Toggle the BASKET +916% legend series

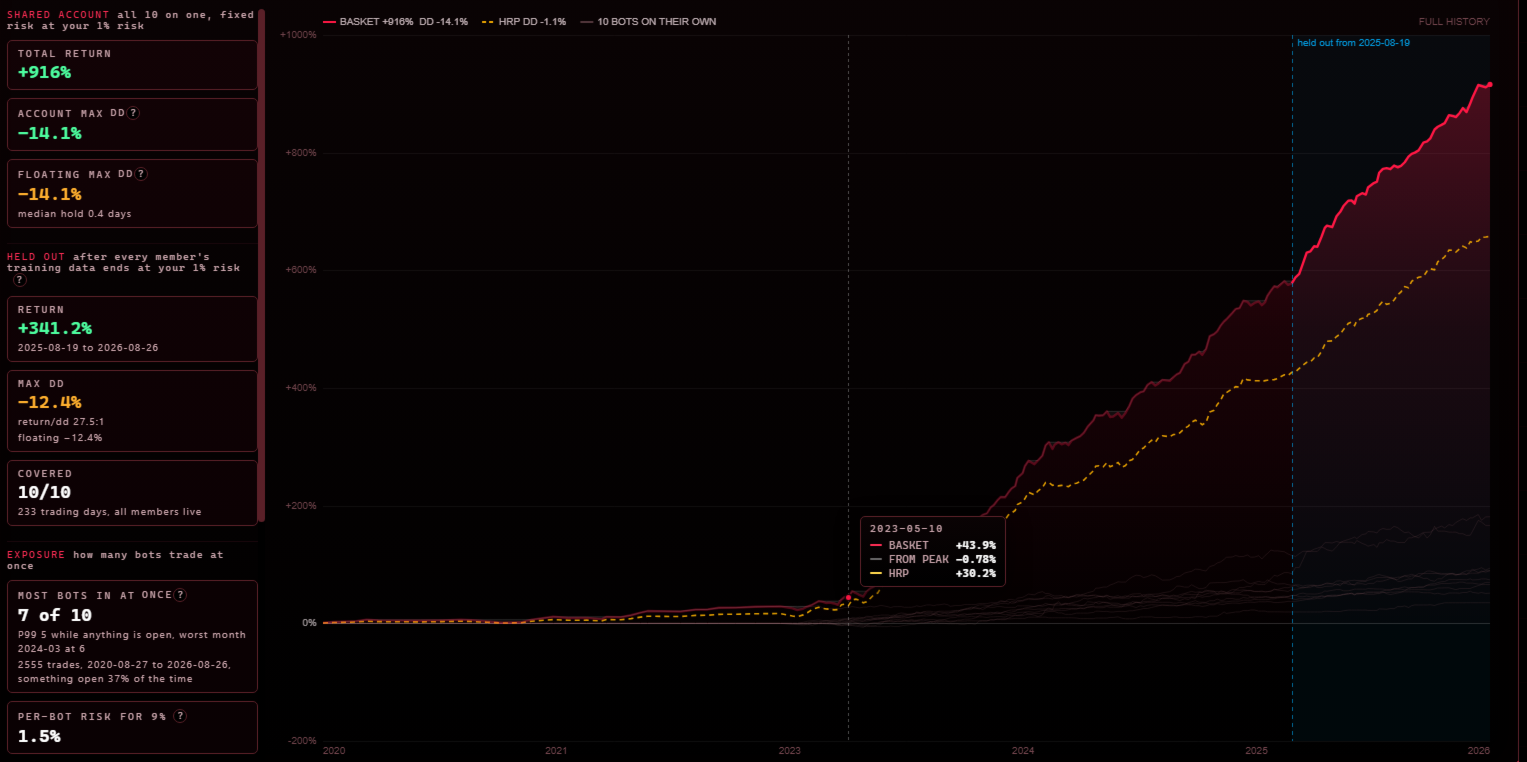coord(395,21)
